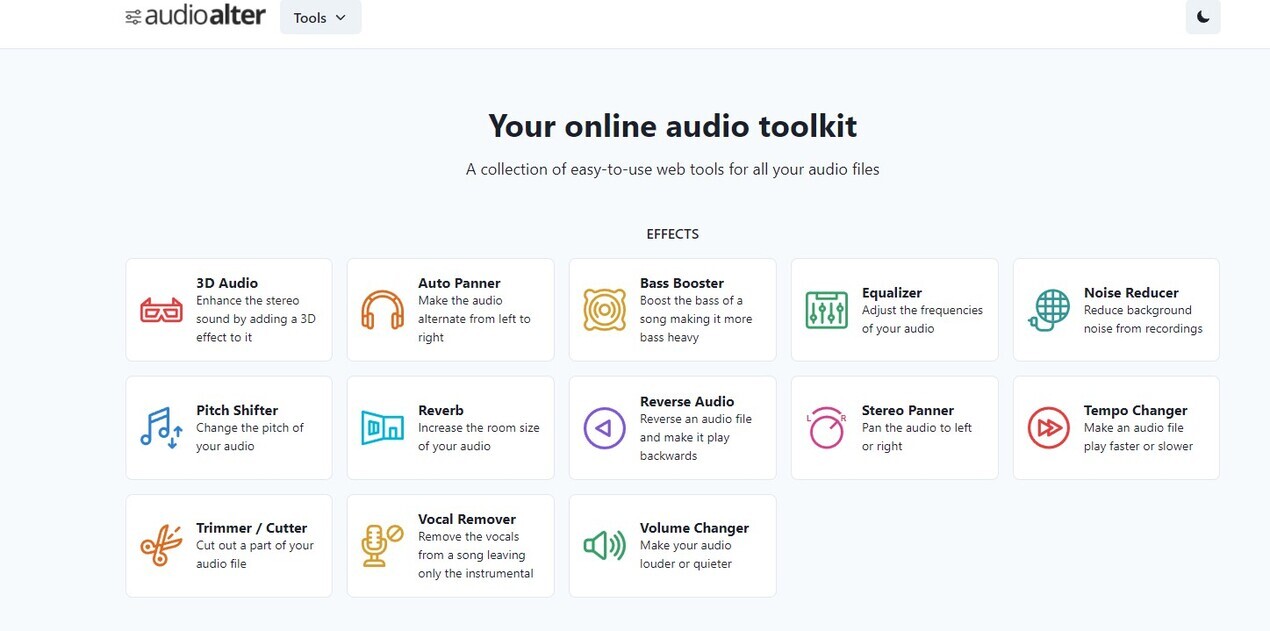Open the Trimmer / Cutter title link
1270x631 pixels.
[x=251, y=528]
